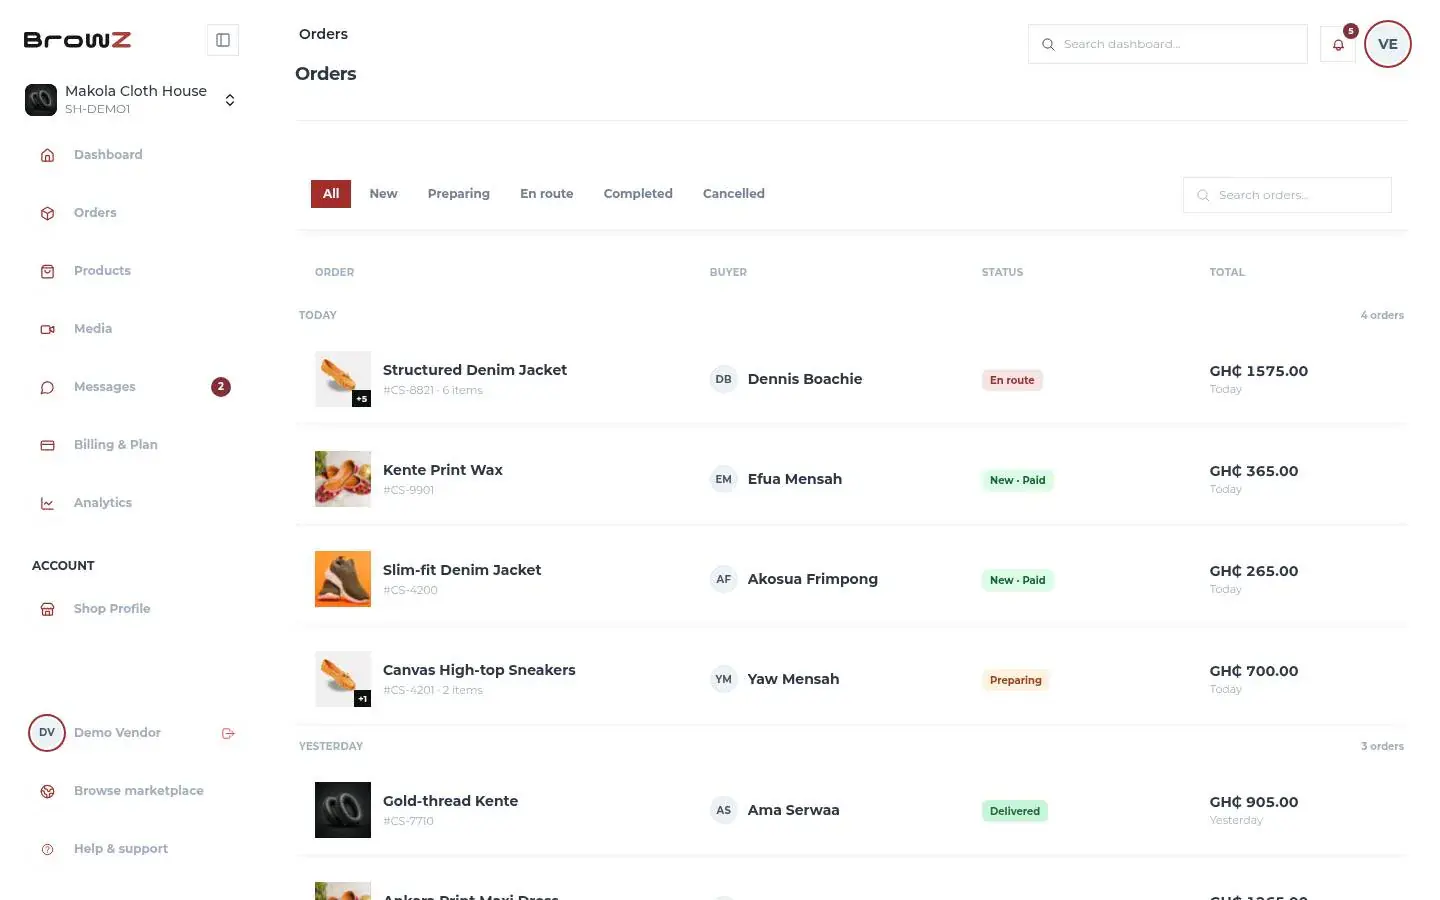Open the notifications bell

(1338, 44)
